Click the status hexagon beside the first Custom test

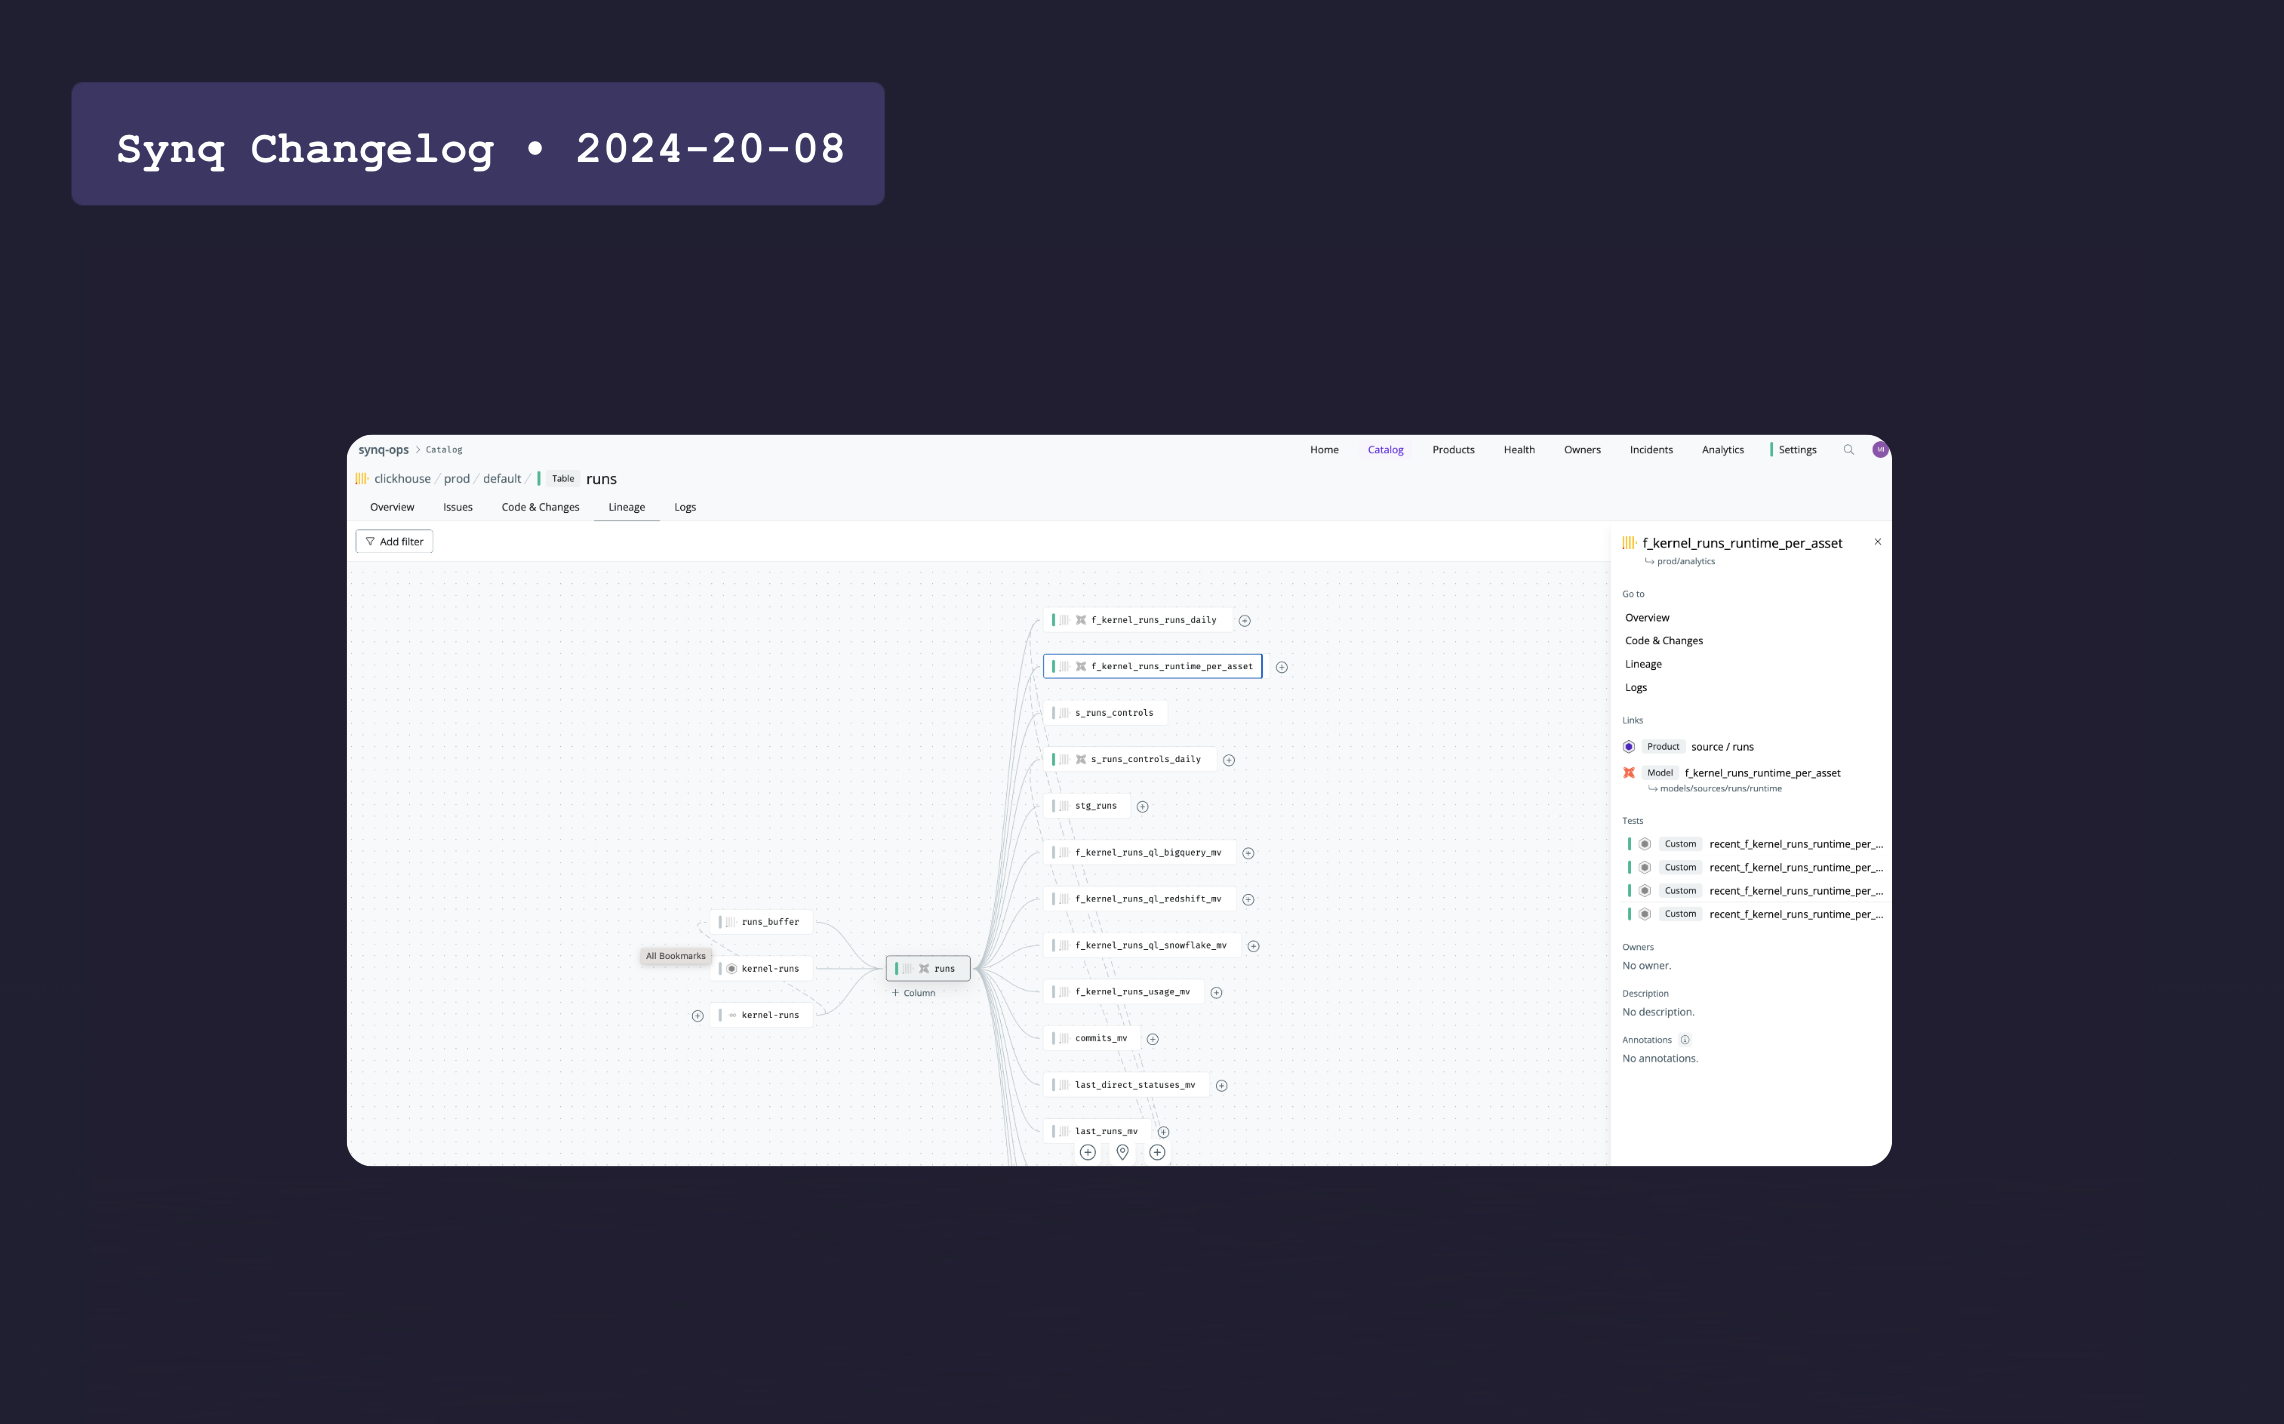pos(1645,844)
